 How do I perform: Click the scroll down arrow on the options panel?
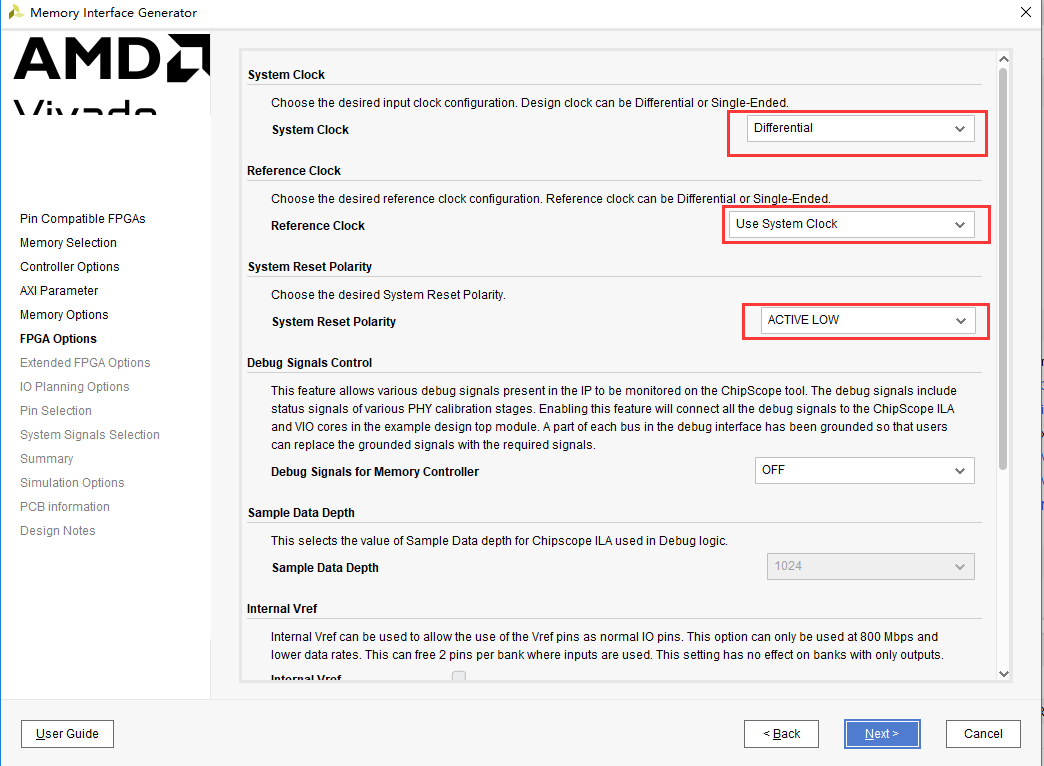point(1004,674)
